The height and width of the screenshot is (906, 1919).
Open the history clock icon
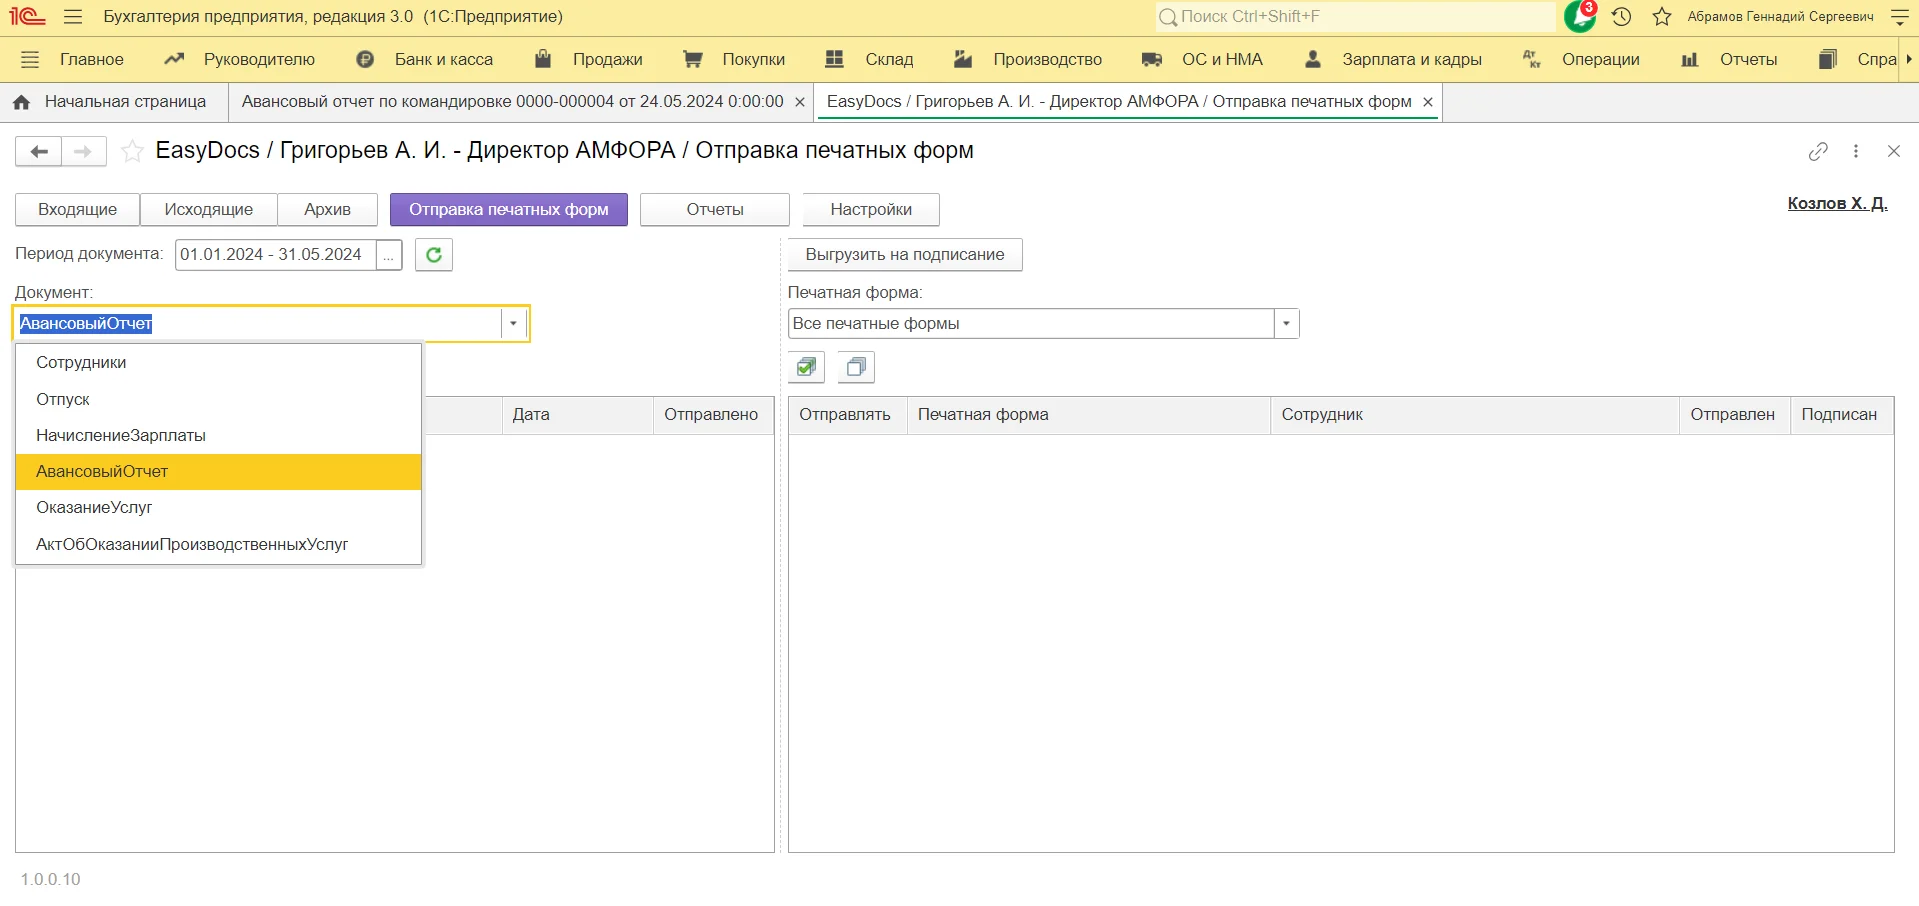click(1622, 17)
